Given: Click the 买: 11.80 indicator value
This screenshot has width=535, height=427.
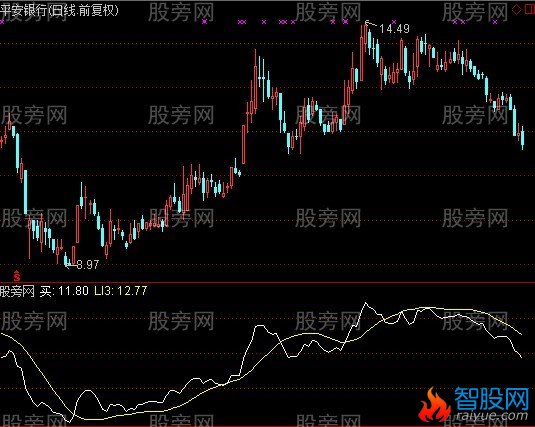Looking at the screenshot, I should click(x=64, y=291).
